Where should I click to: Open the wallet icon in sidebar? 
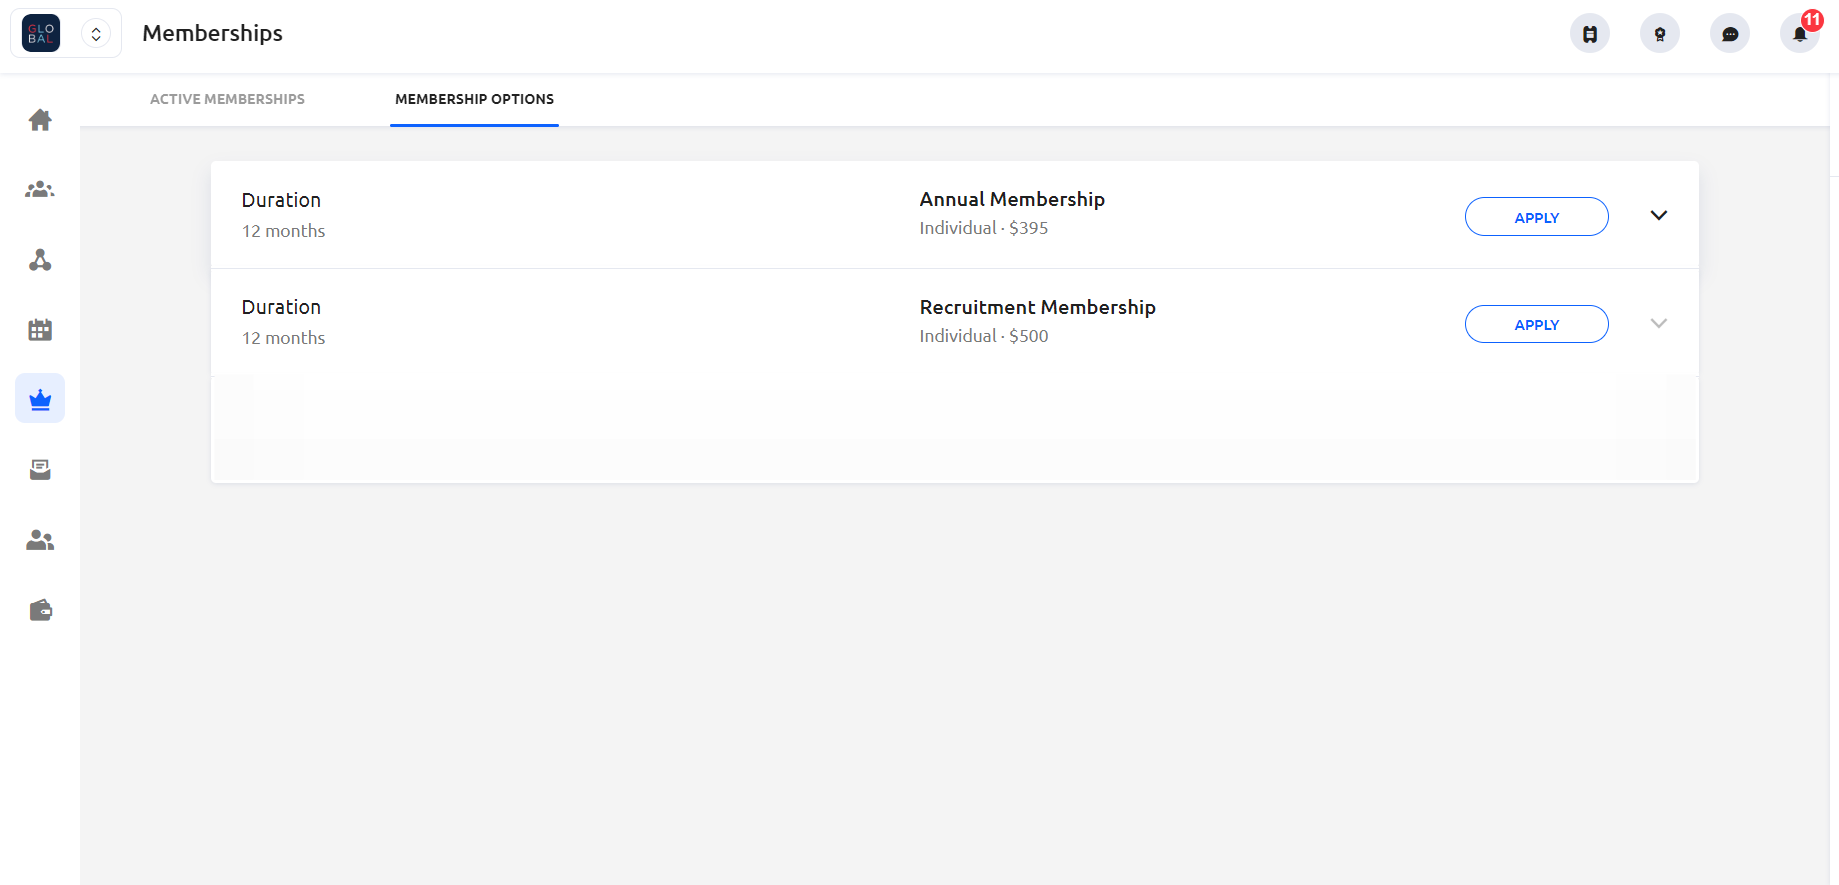coord(40,610)
